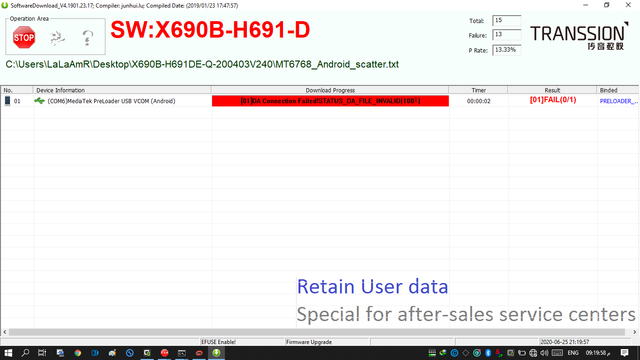The image size is (640, 360).
Task: Open Task View on the taskbar
Action: click(42, 353)
